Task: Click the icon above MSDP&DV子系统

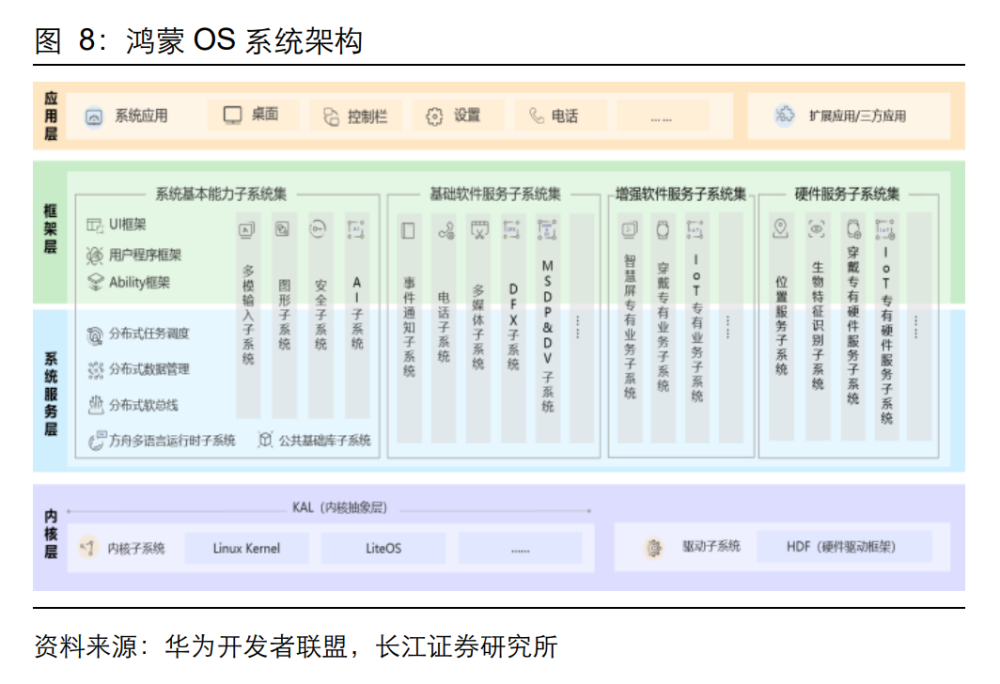Action: point(547,229)
